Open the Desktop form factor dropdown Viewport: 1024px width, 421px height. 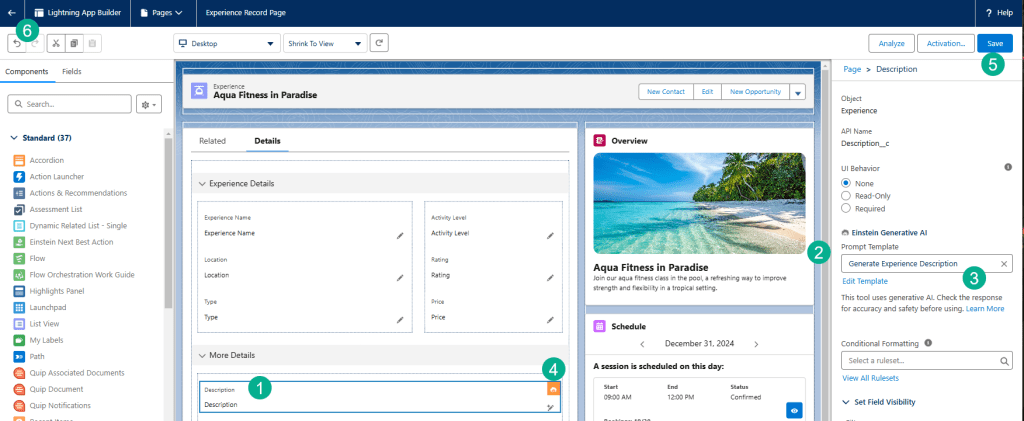(x=226, y=44)
